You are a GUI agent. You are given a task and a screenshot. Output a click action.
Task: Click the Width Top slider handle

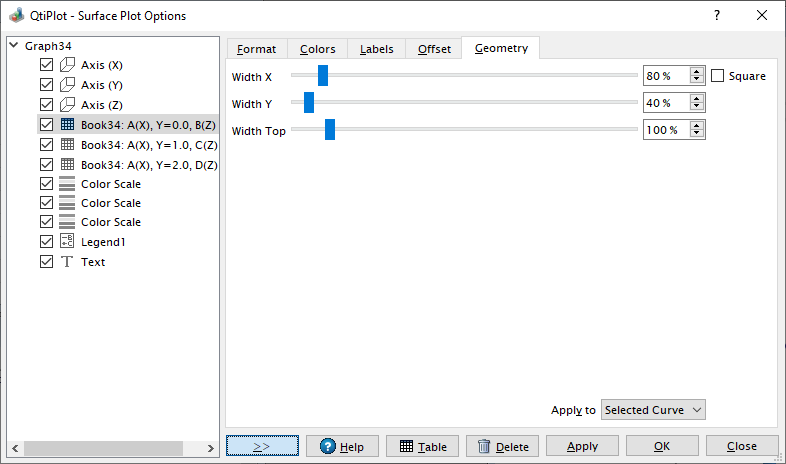point(330,129)
